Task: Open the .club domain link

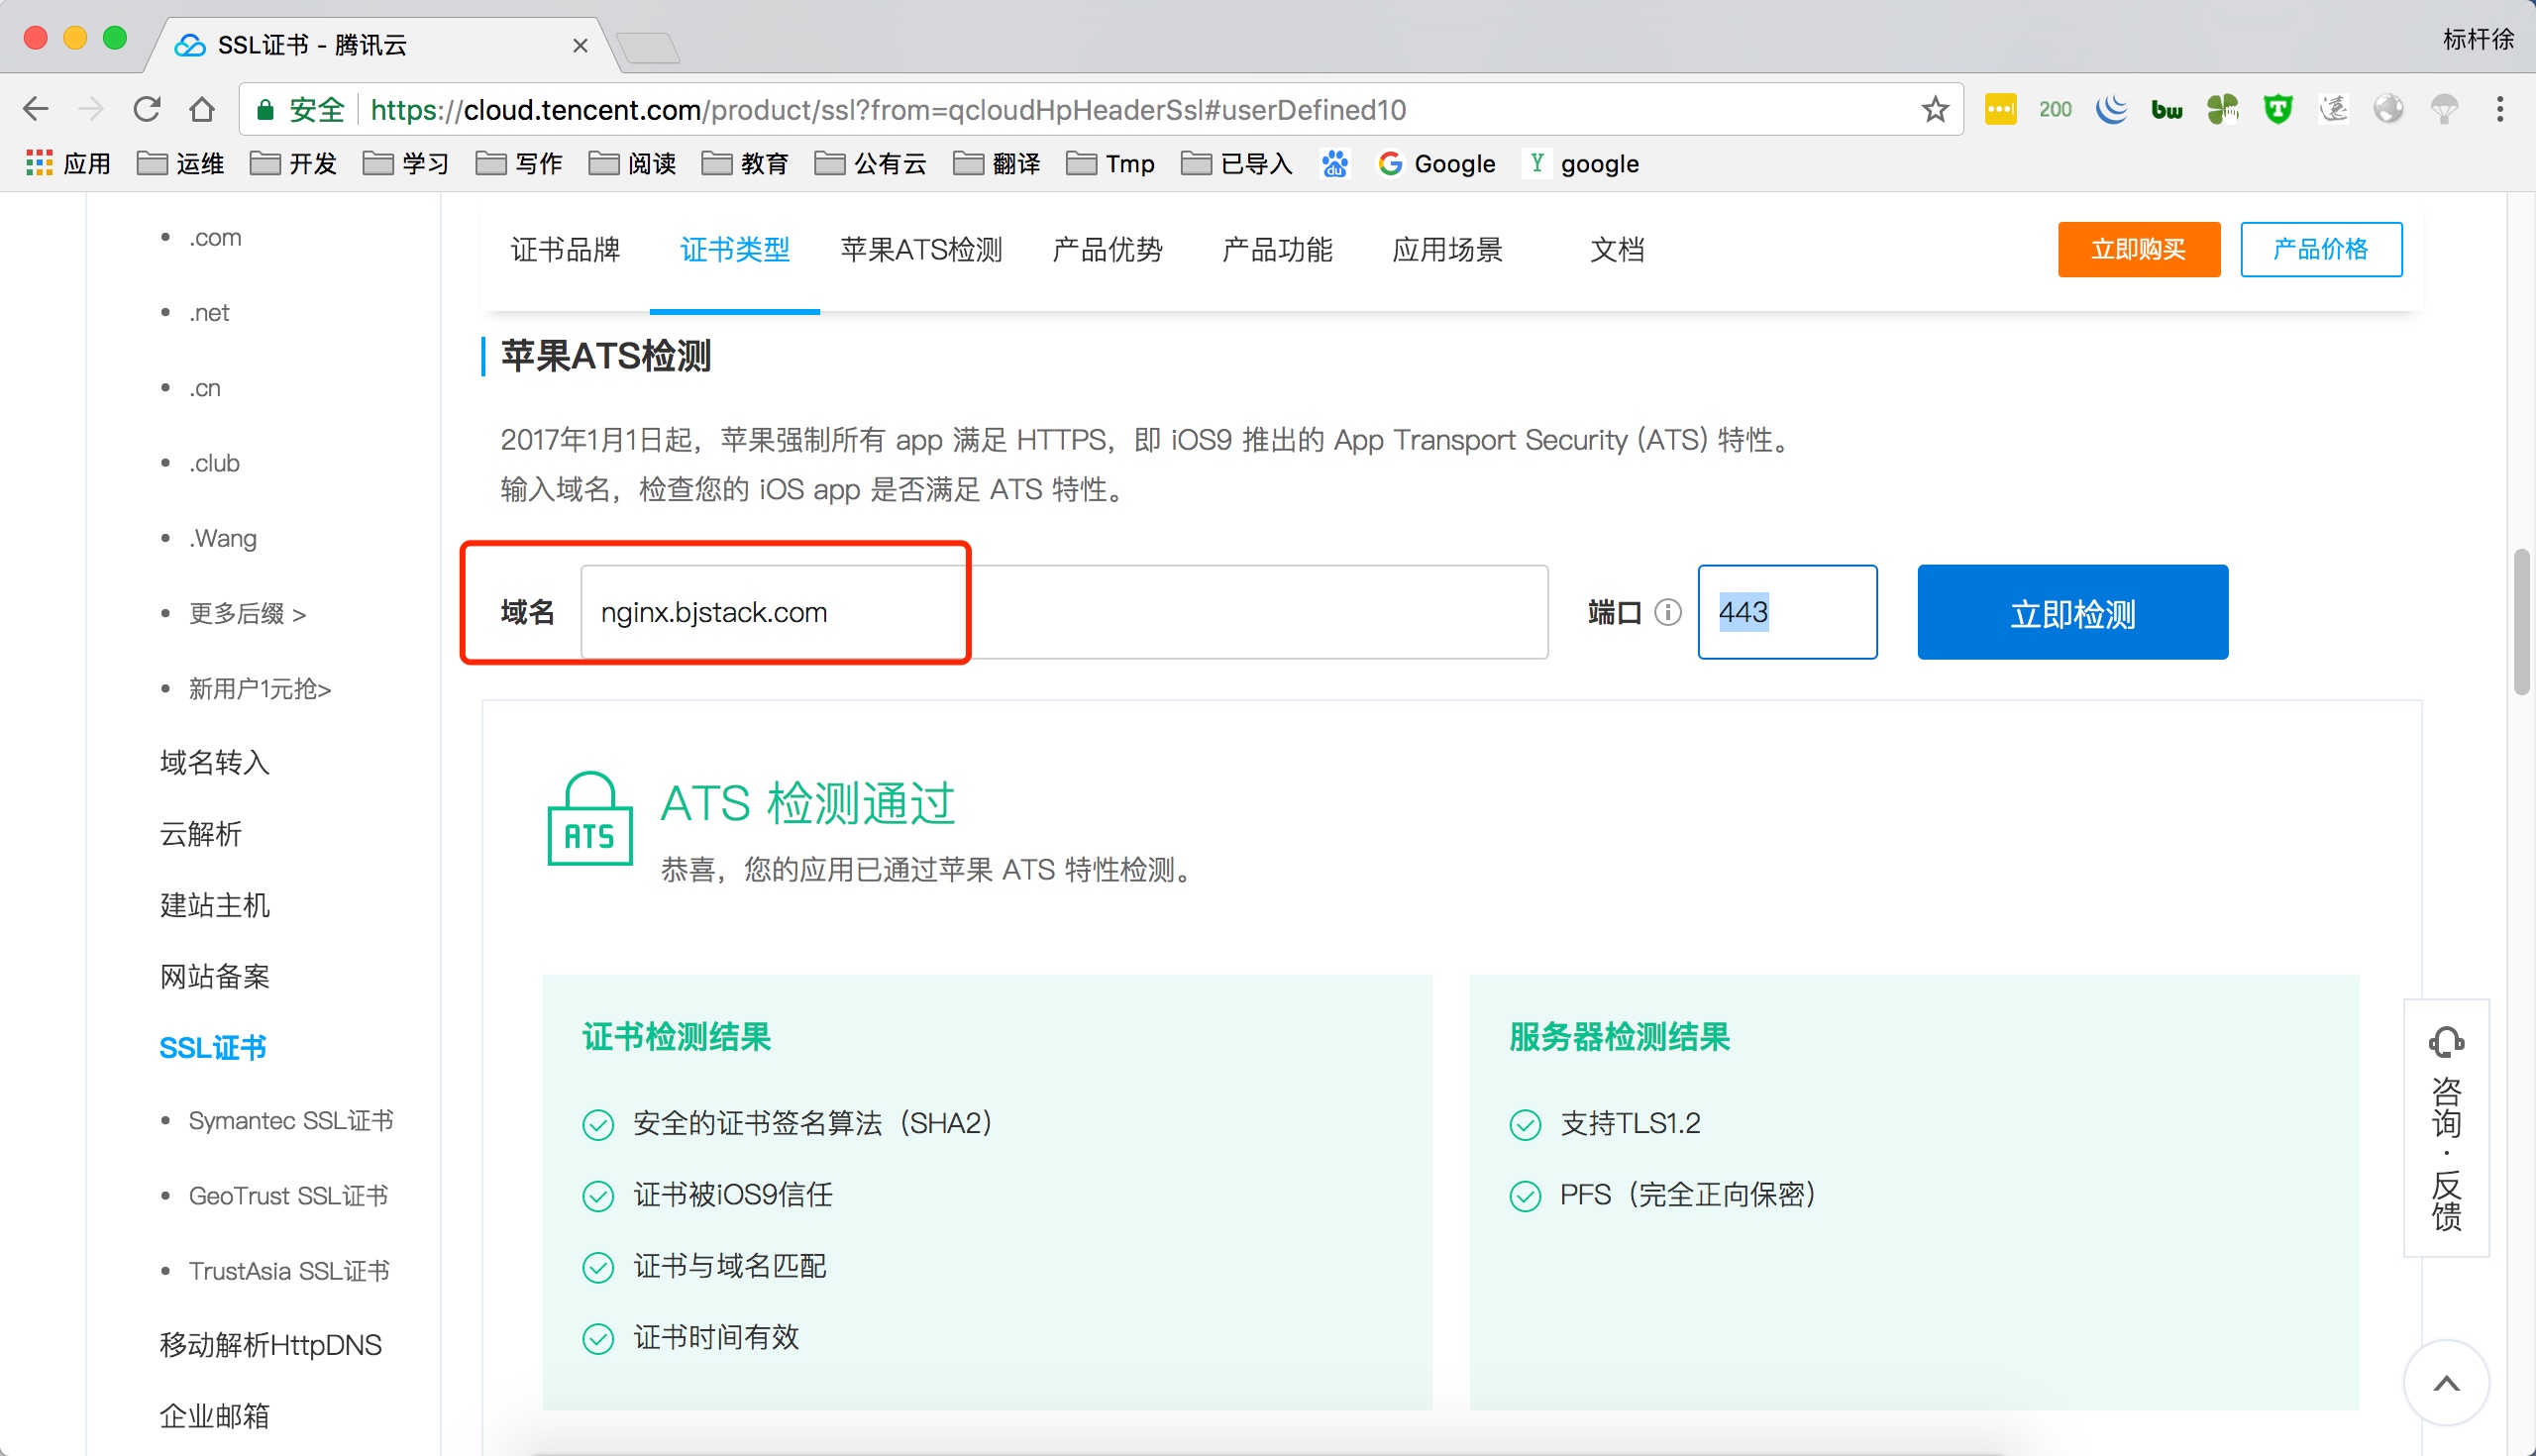Action: (214, 463)
